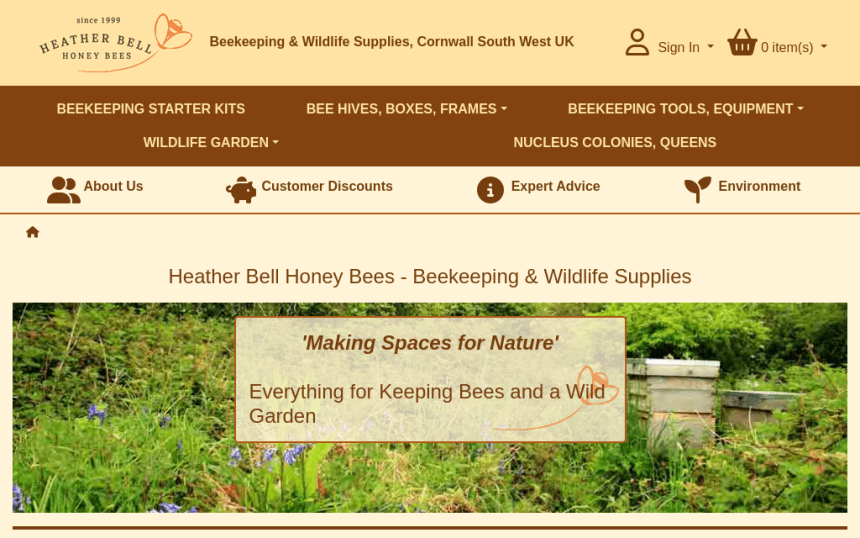Open the Wildlife Garden menu
860x538 pixels.
(x=211, y=142)
